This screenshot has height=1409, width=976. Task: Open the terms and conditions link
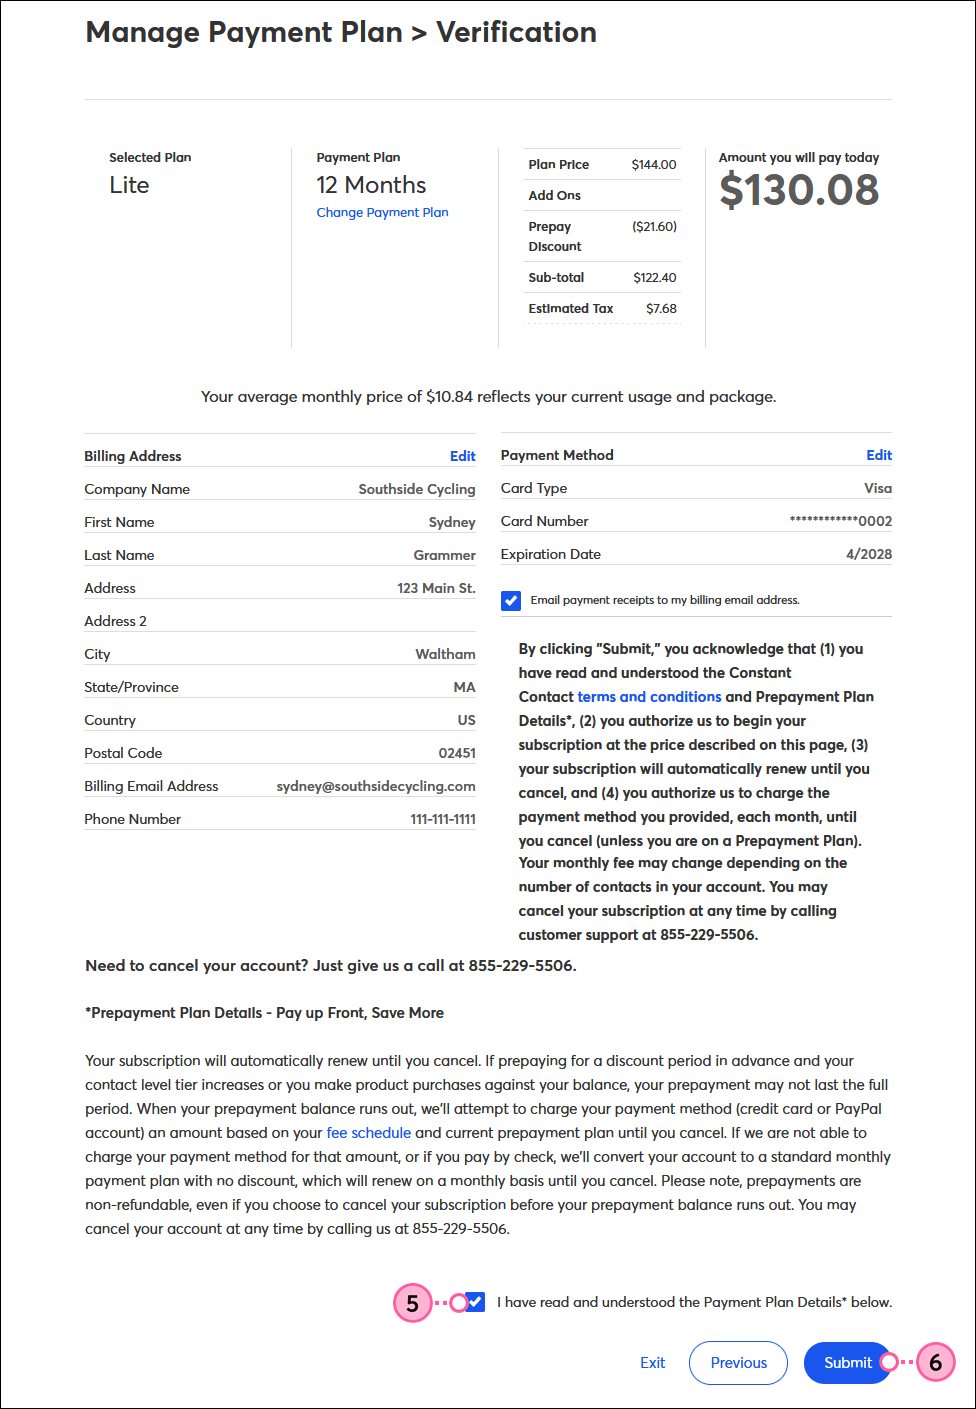649,697
